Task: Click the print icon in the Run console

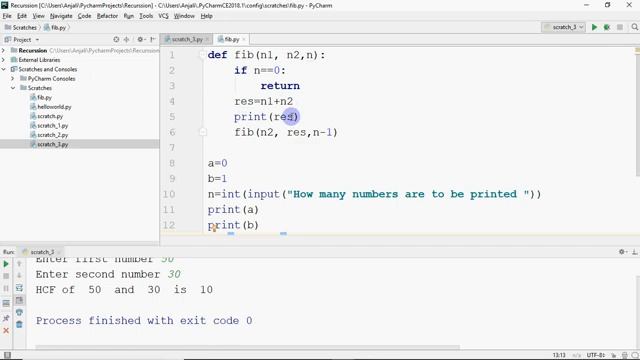Action: tap(19, 313)
